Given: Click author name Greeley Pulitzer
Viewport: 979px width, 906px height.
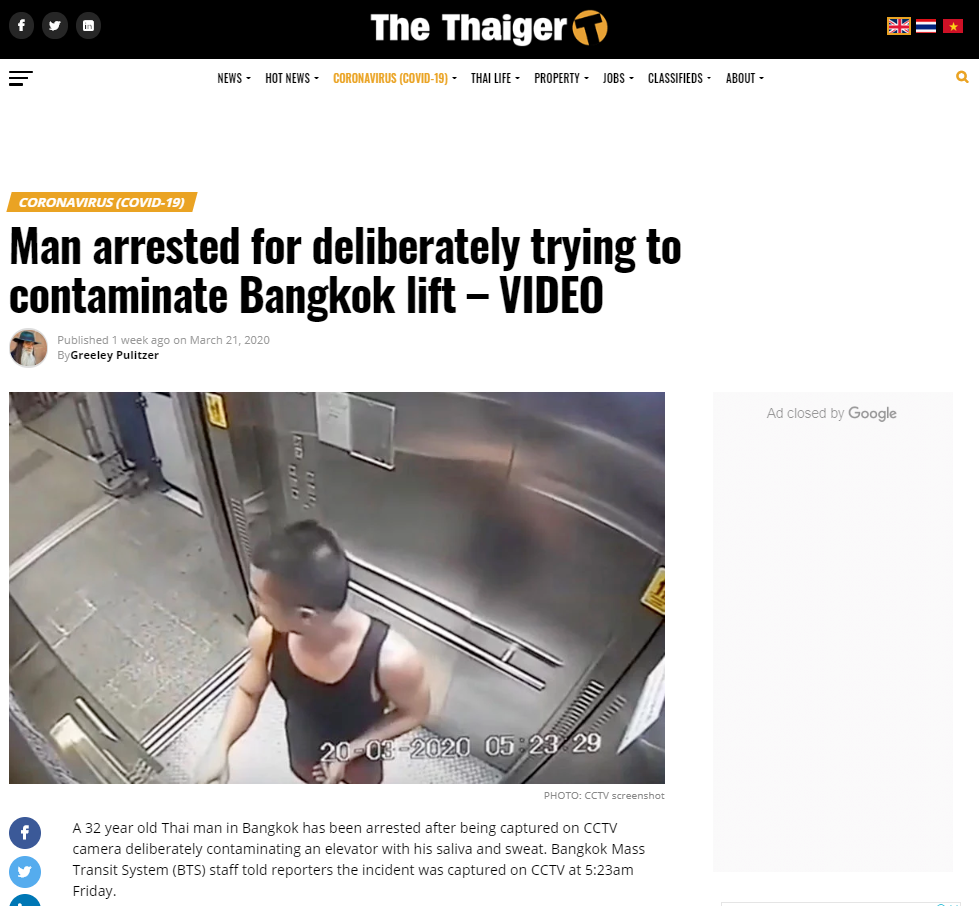Looking at the screenshot, I should coord(114,355).
